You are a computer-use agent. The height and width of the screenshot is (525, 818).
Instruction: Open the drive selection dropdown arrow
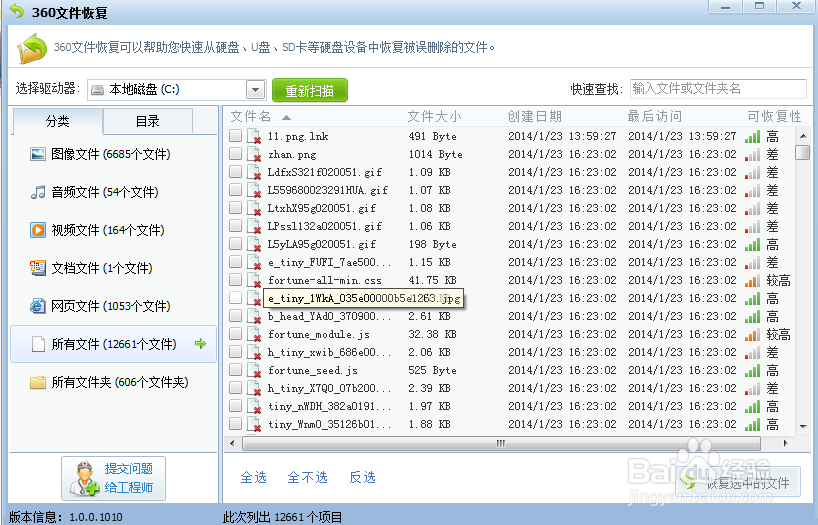256,90
